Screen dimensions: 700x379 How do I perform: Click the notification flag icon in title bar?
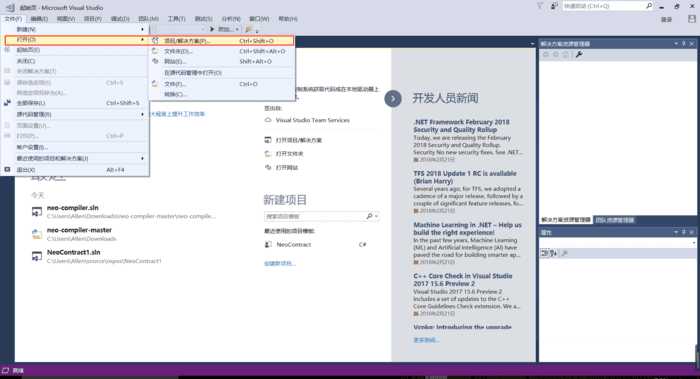tap(540, 6)
